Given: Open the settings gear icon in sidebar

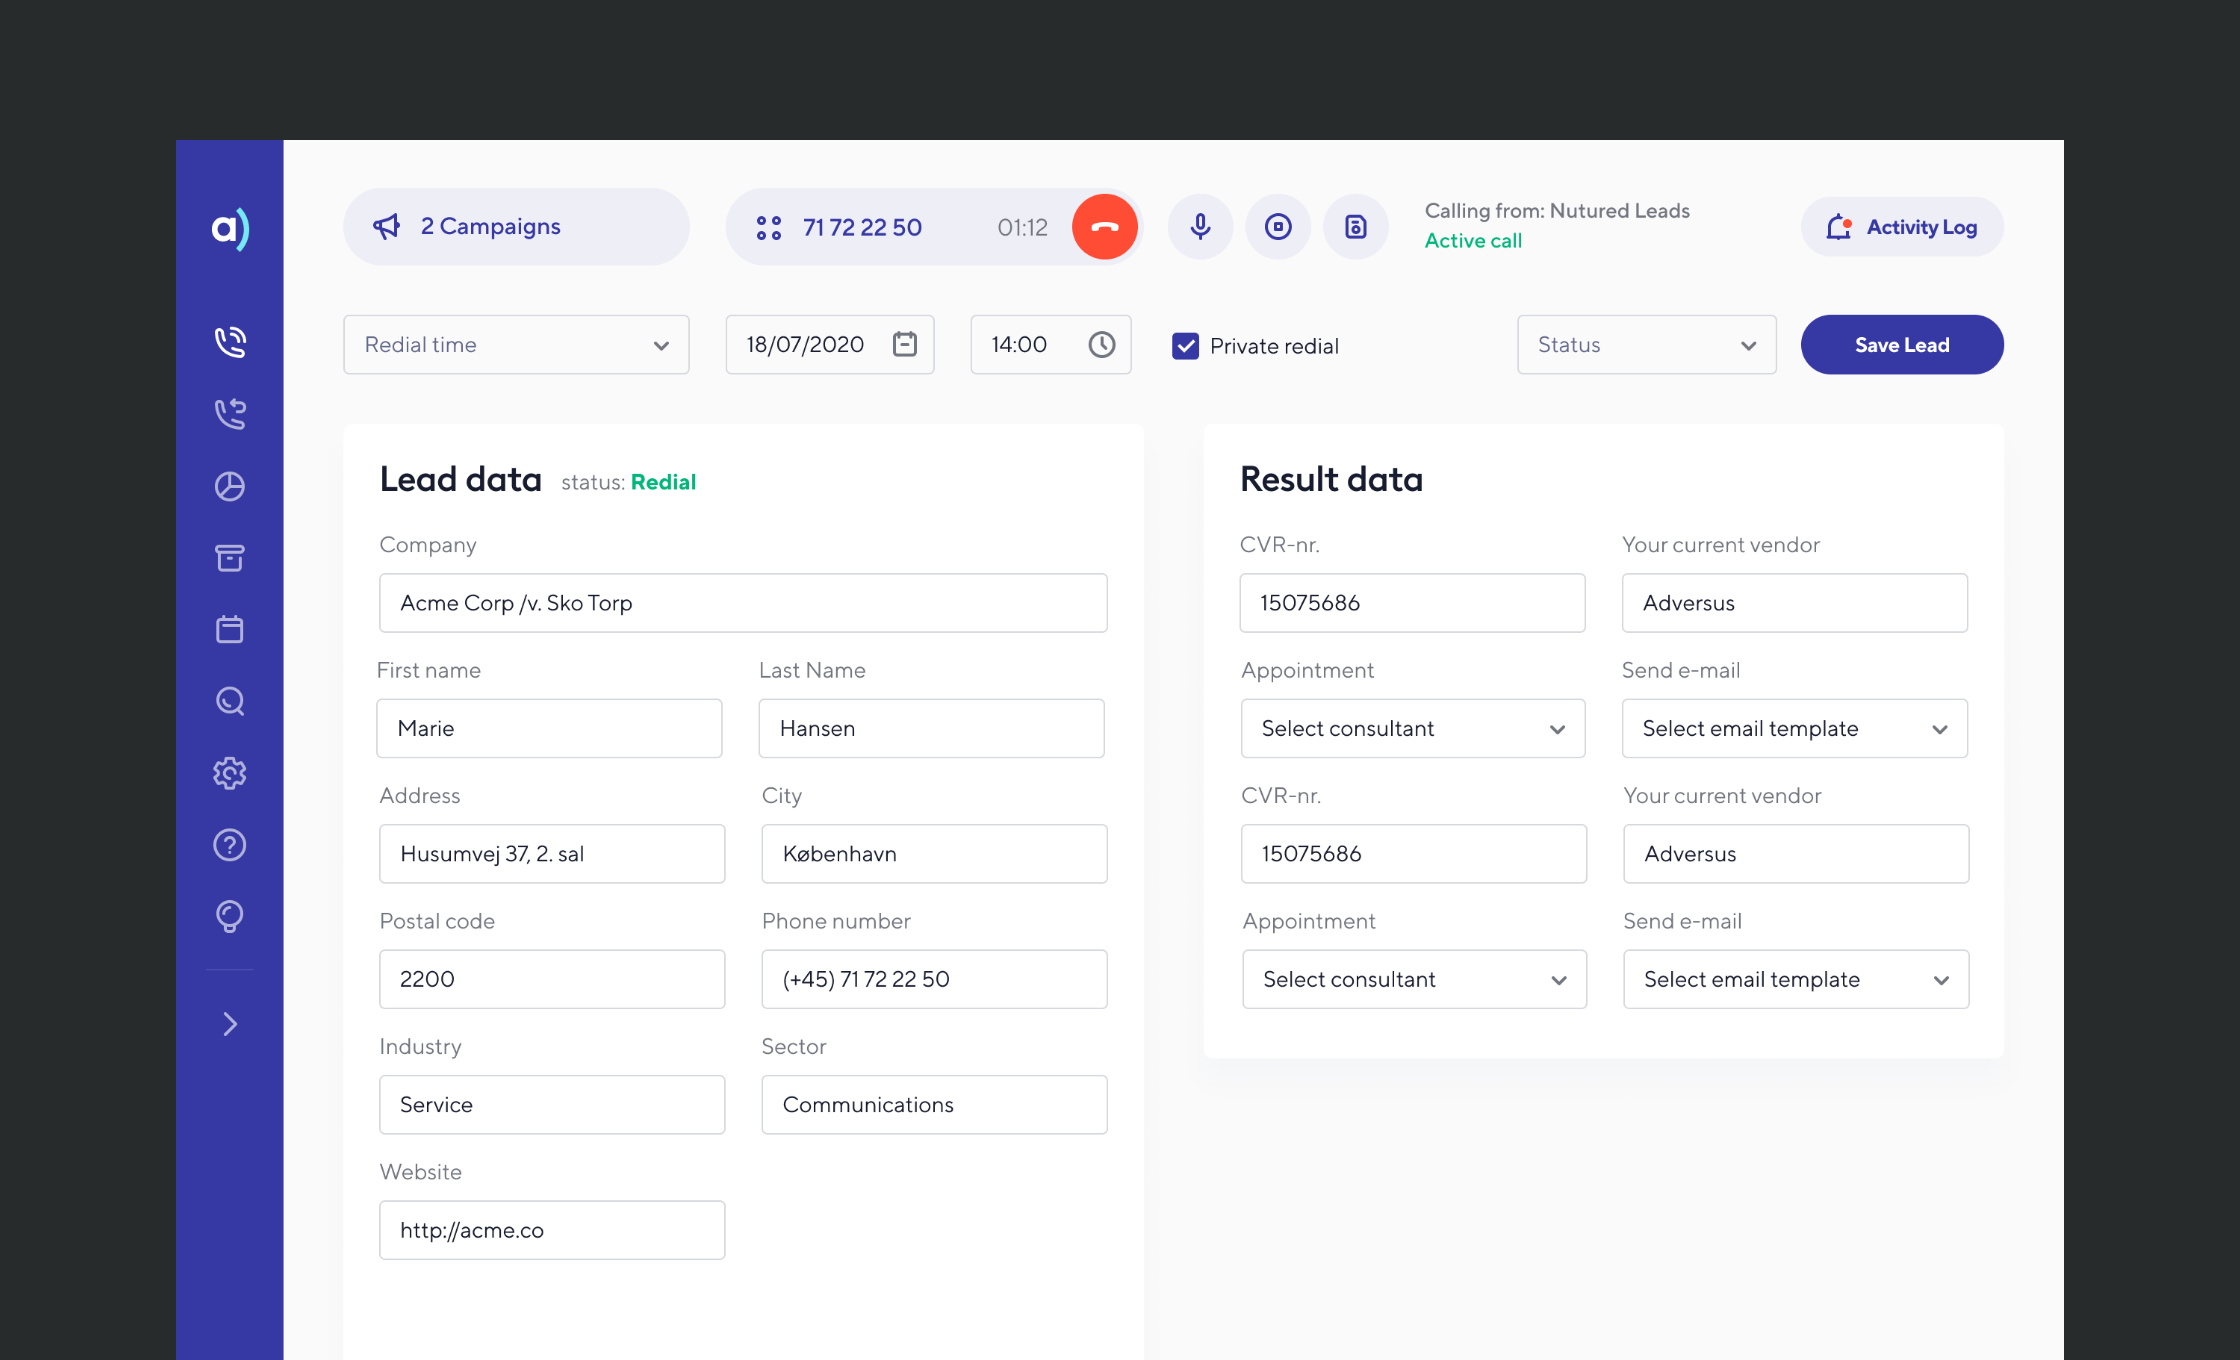Looking at the screenshot, I should (230, 773).
